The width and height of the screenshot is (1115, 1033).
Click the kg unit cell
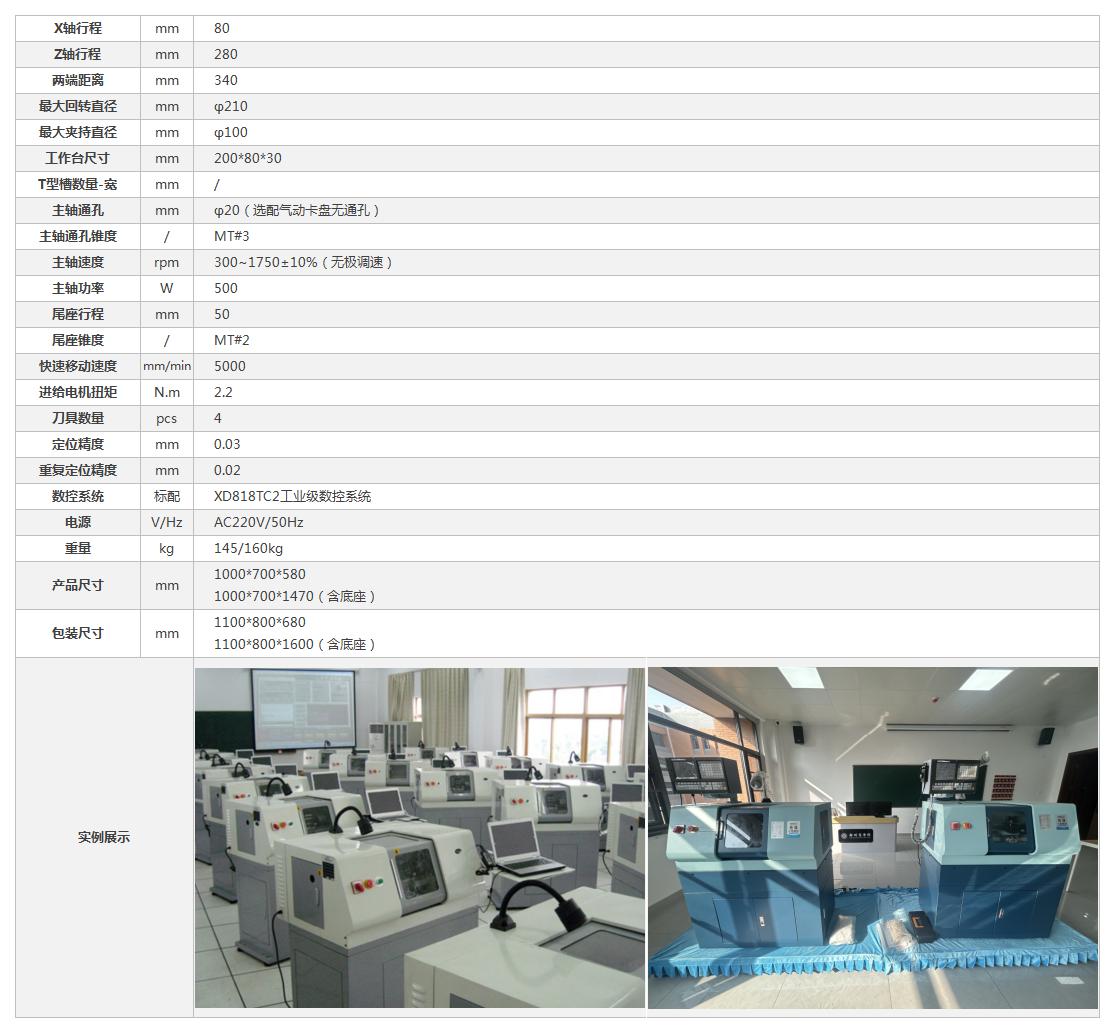(166, 548)
